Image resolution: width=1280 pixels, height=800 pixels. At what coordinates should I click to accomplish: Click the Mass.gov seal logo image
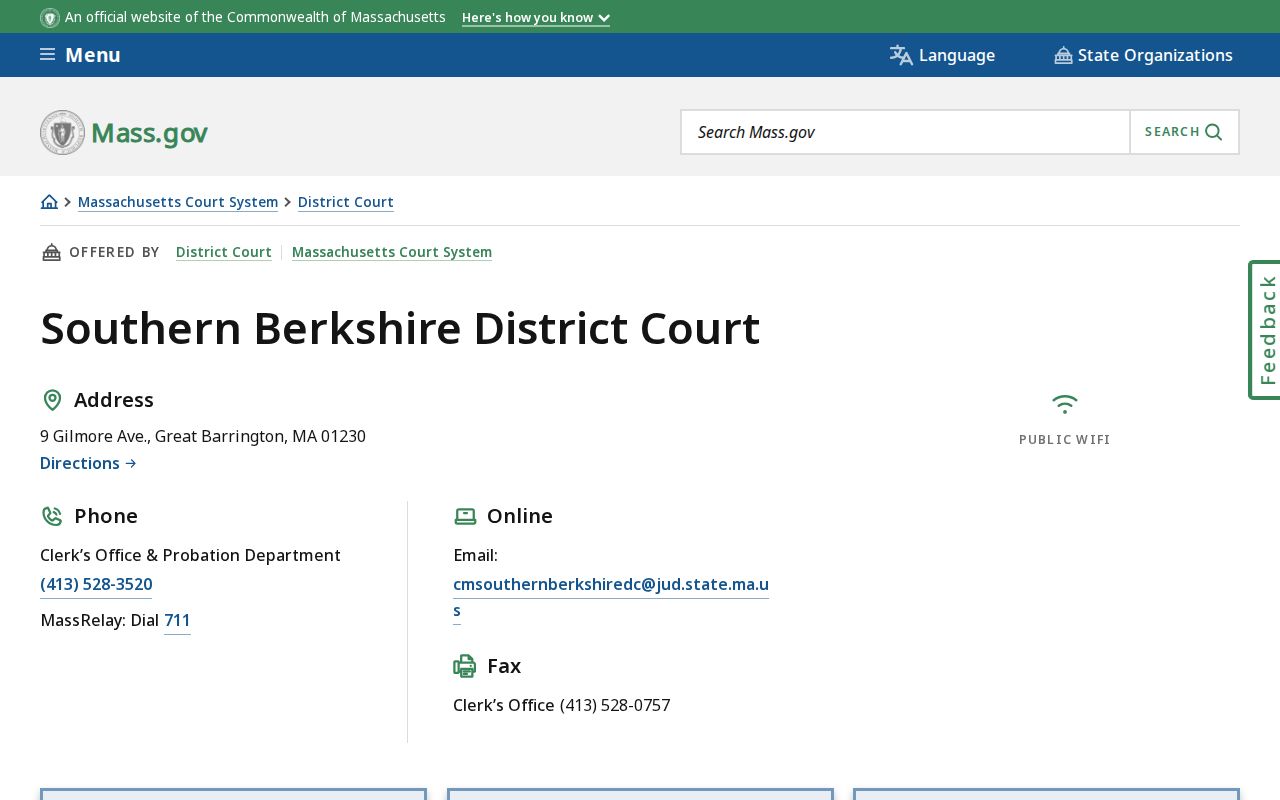(x=63, y=132)
